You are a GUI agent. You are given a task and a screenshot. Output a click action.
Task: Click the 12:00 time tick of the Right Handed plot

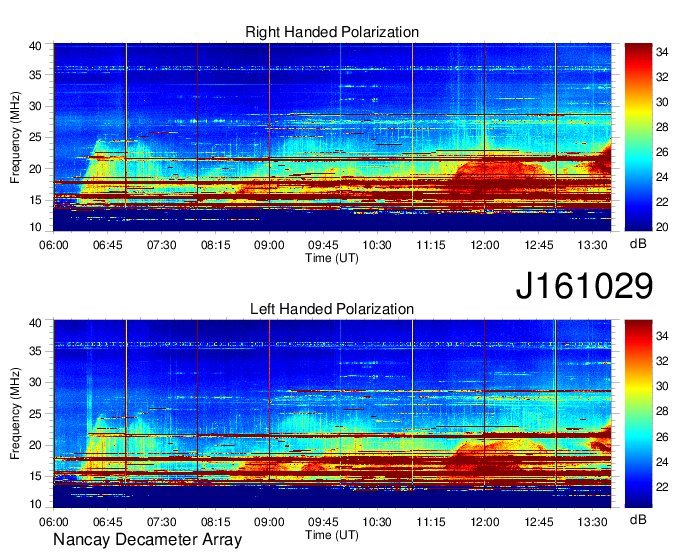click(485, 245)
